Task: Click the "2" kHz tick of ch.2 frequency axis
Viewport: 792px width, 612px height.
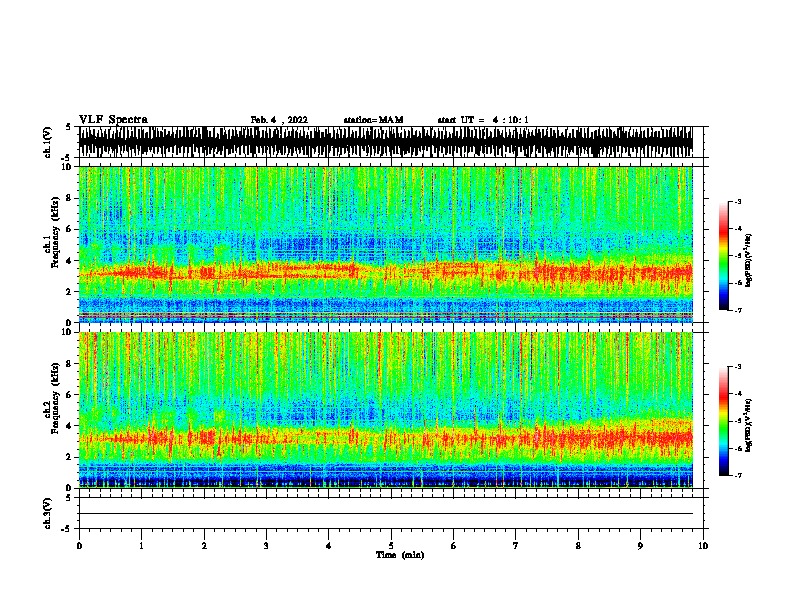Action: pyautogui.click(x=71, y=457)
